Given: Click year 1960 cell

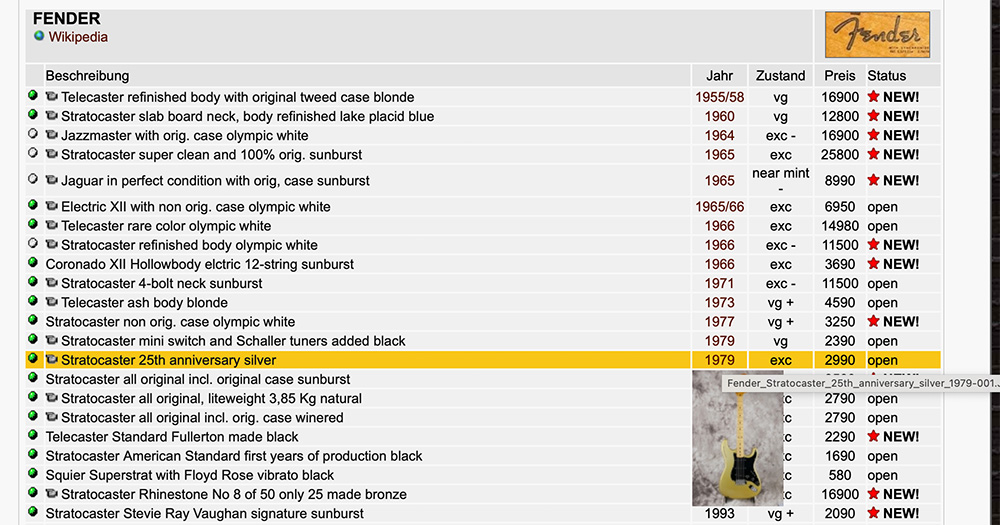Looking at the screenshot, I should 719,117.
